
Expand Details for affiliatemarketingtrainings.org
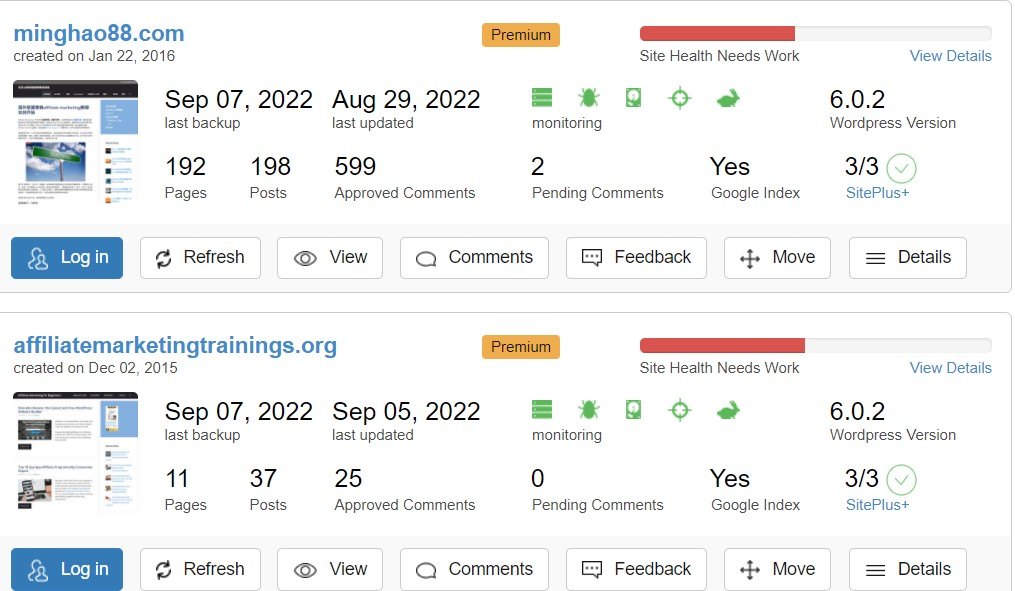coord(908,570)
